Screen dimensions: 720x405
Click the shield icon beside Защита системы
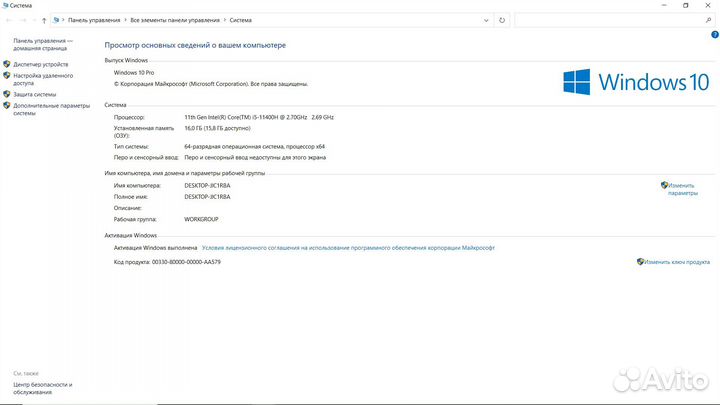point(7,94)
